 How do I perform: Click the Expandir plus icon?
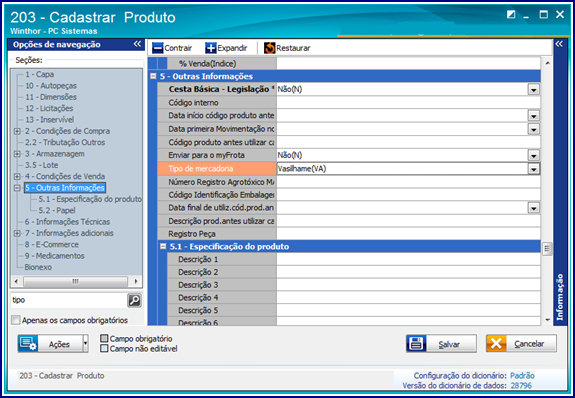tap(211, 48)
